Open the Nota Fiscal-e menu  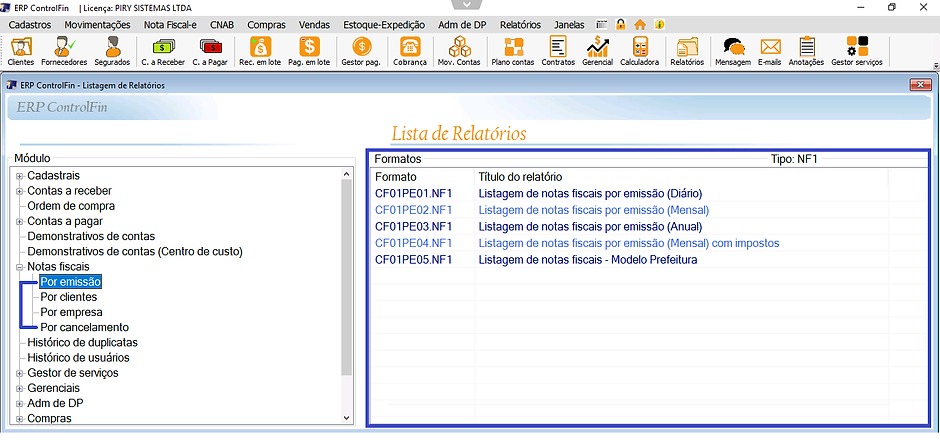[170, 25]
